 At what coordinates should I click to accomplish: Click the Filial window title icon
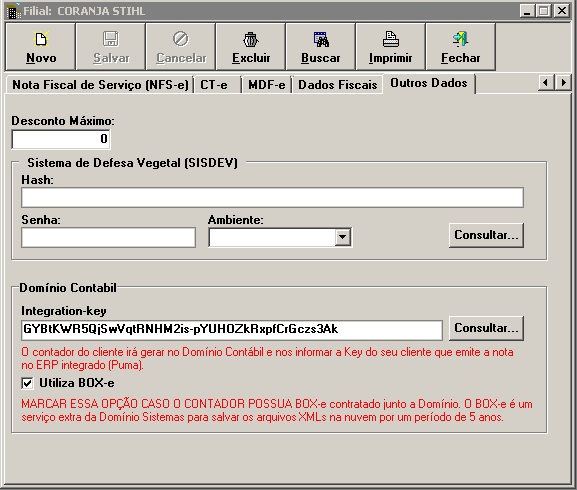14,11
